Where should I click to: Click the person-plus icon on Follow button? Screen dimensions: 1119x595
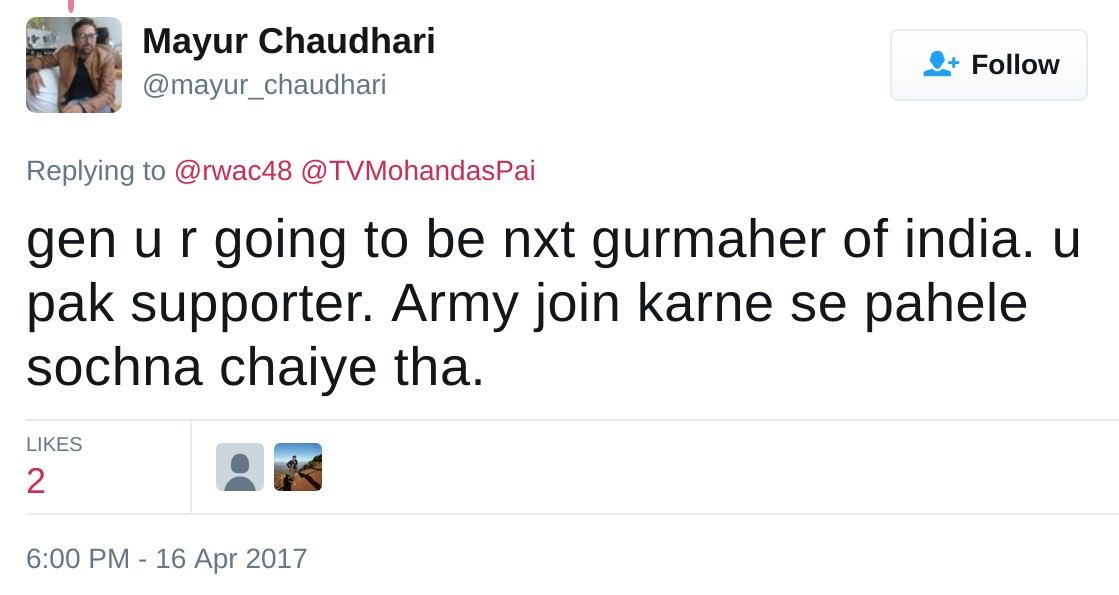(940, 65)
